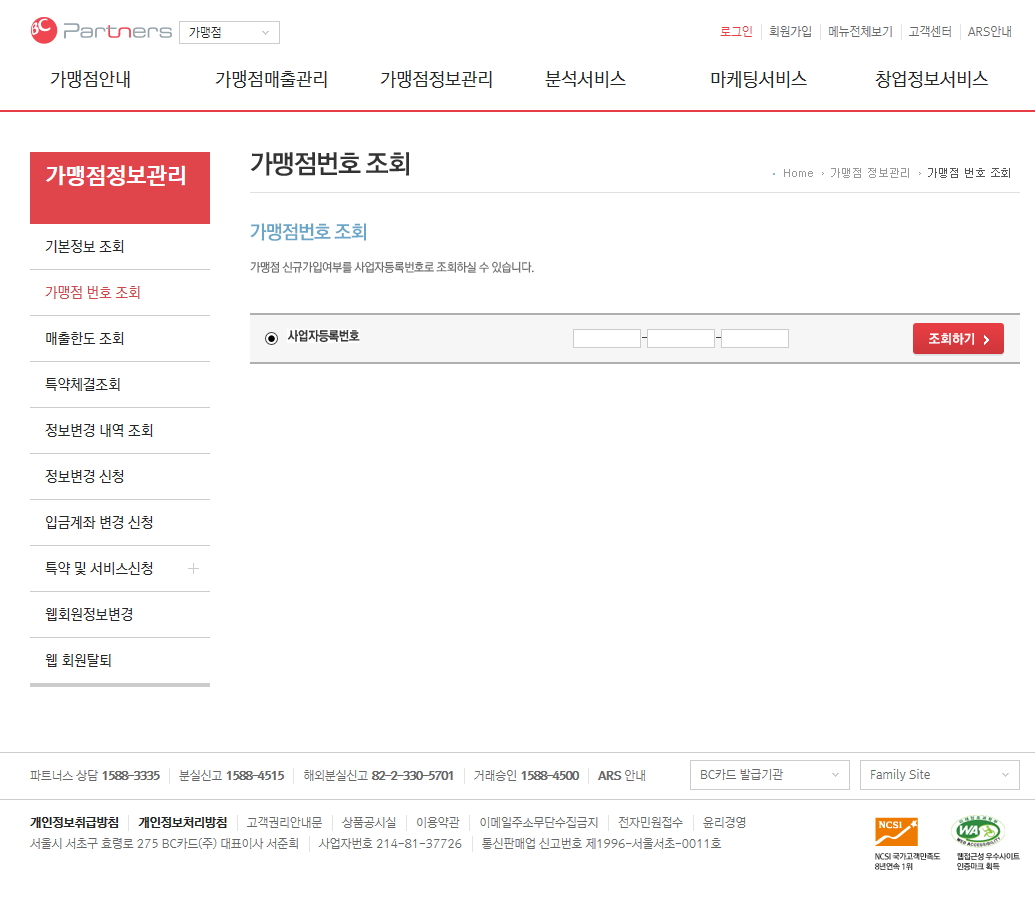Viewport: 1035px width, 904px height.
Task: Open the 마케팅서비스 menu
Action: tap(758, 79)
